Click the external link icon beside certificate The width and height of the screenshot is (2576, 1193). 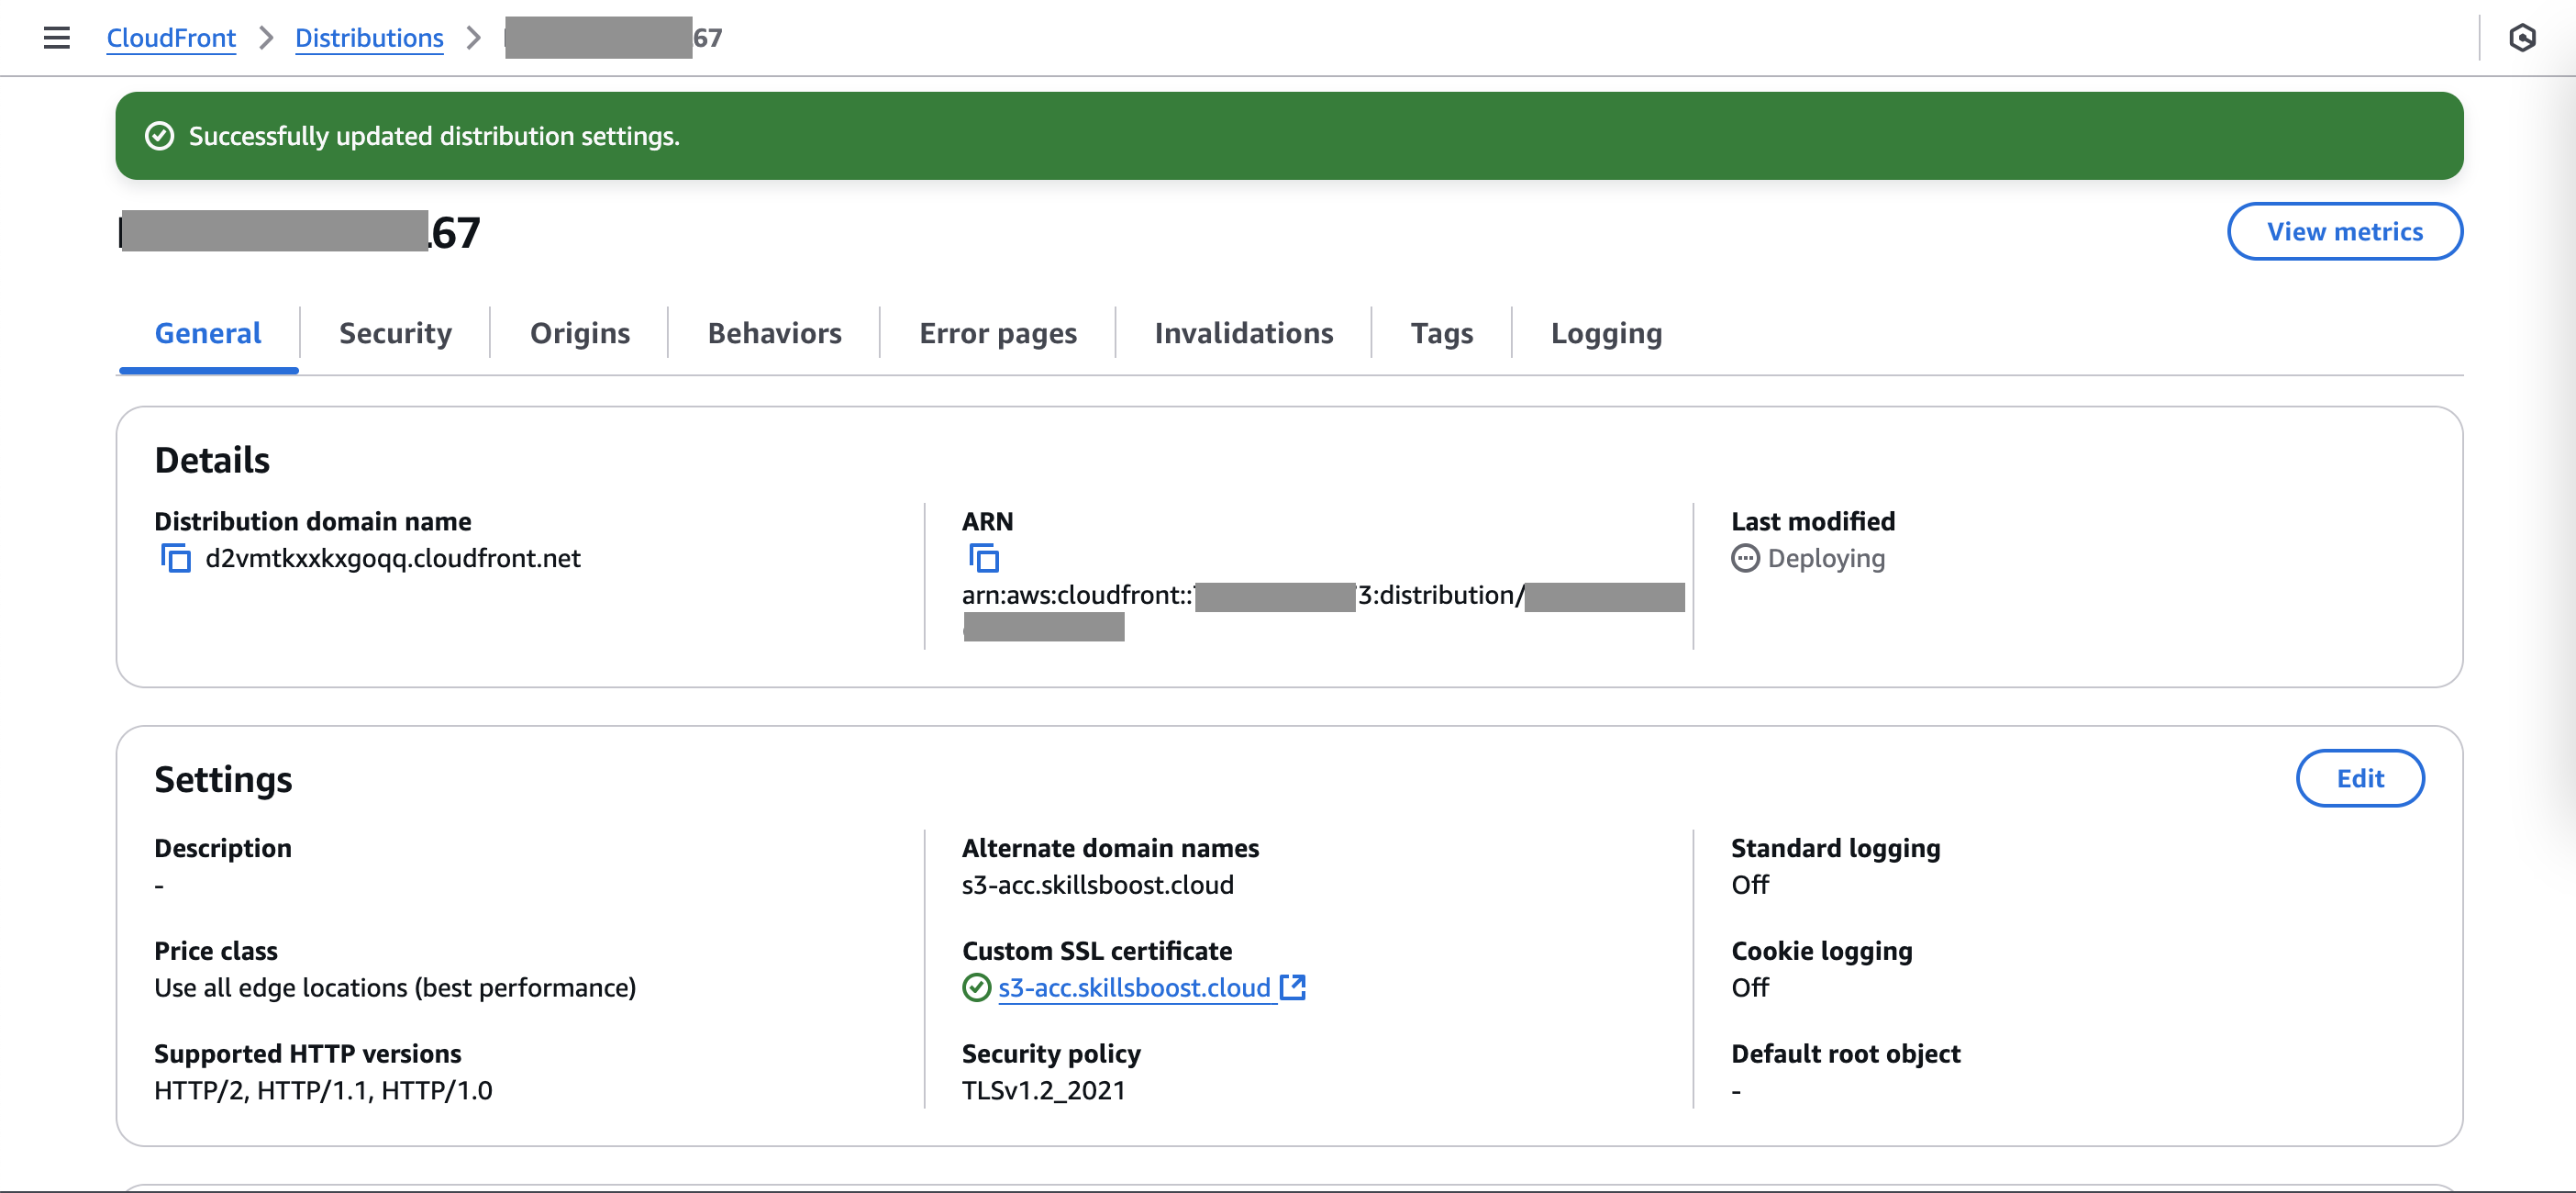tap(1293, 987)
